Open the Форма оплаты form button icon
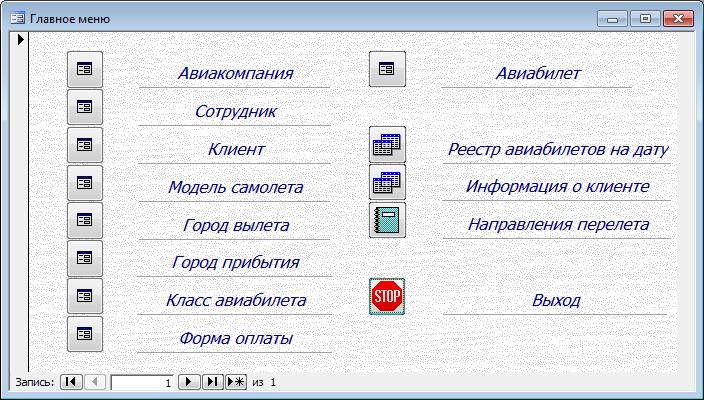 click(x=85, y=334)
